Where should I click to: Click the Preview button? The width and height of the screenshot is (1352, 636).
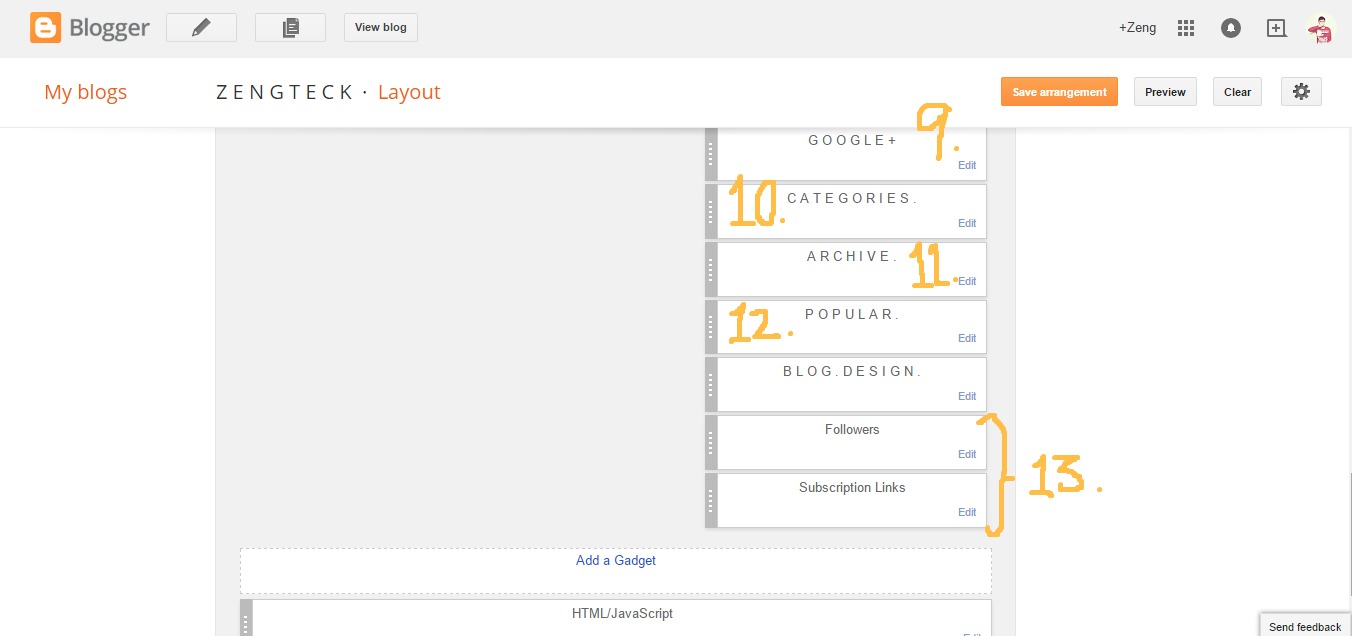point(1165,92)
